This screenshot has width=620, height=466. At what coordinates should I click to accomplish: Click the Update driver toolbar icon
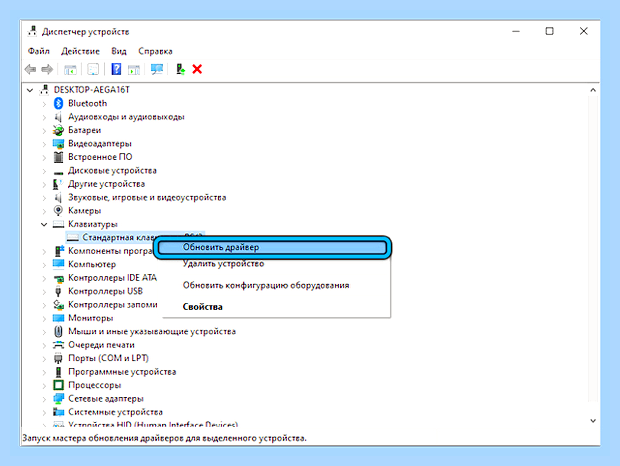tap(180, 69)
